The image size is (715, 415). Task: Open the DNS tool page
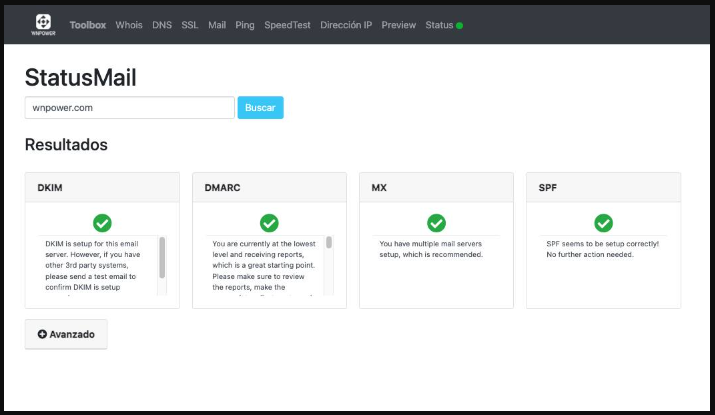(x=162, y=25)
